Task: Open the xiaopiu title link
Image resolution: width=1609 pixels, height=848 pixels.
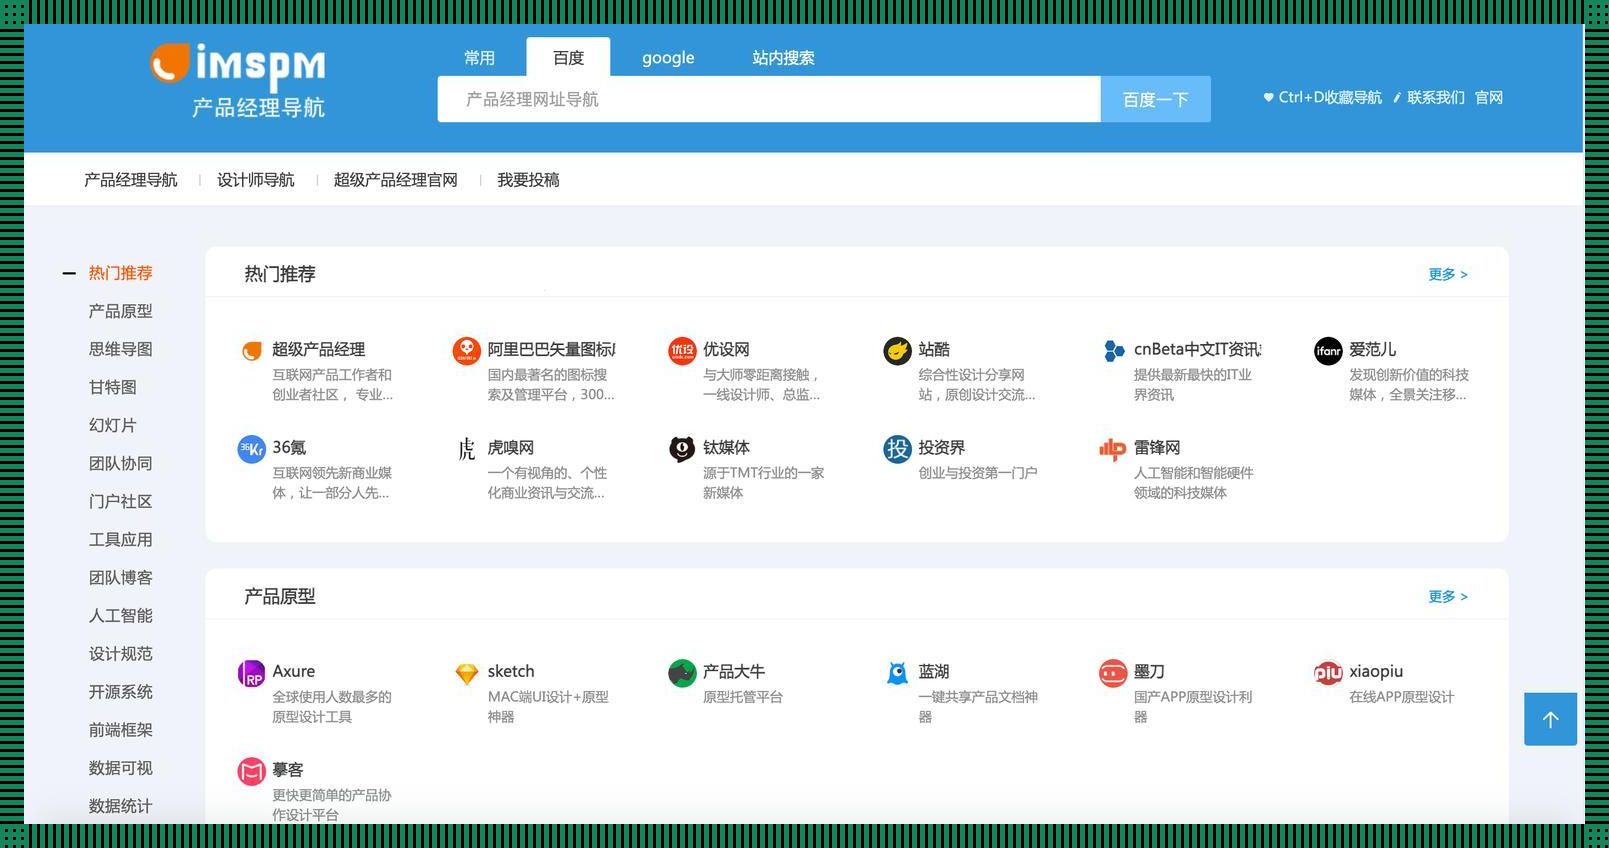Action: [x=1376, y=671]
